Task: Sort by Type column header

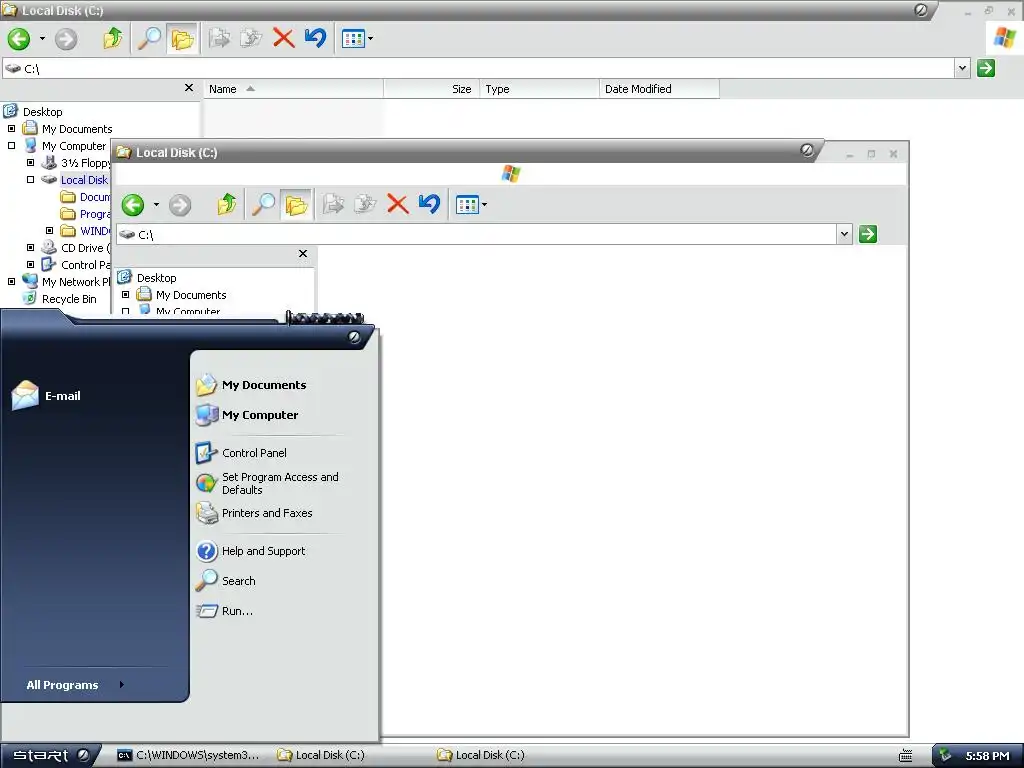Action: click(x=539, y=89)
